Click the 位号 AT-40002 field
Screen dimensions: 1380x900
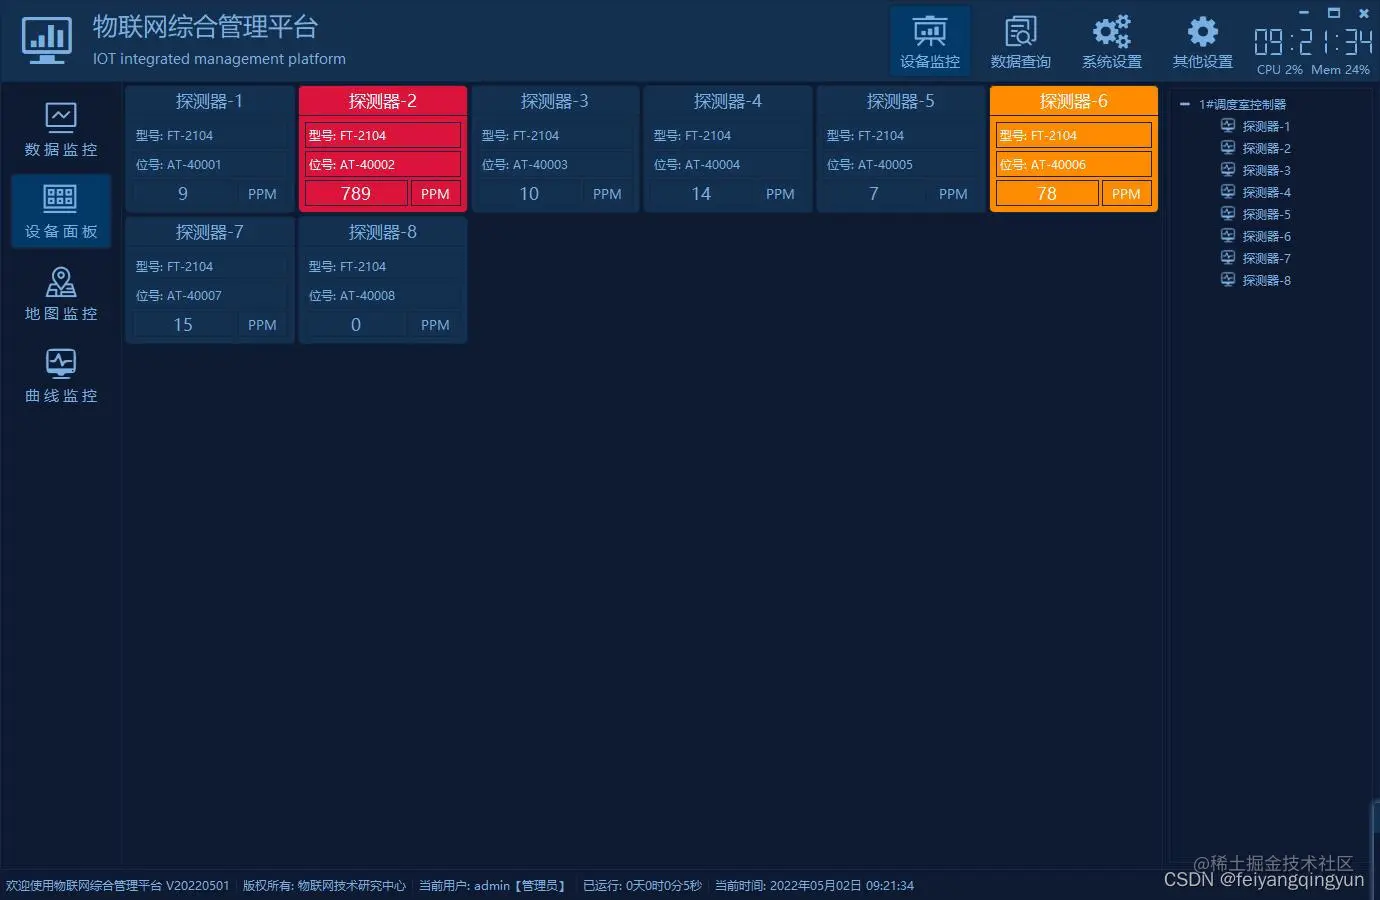point(383,164)
